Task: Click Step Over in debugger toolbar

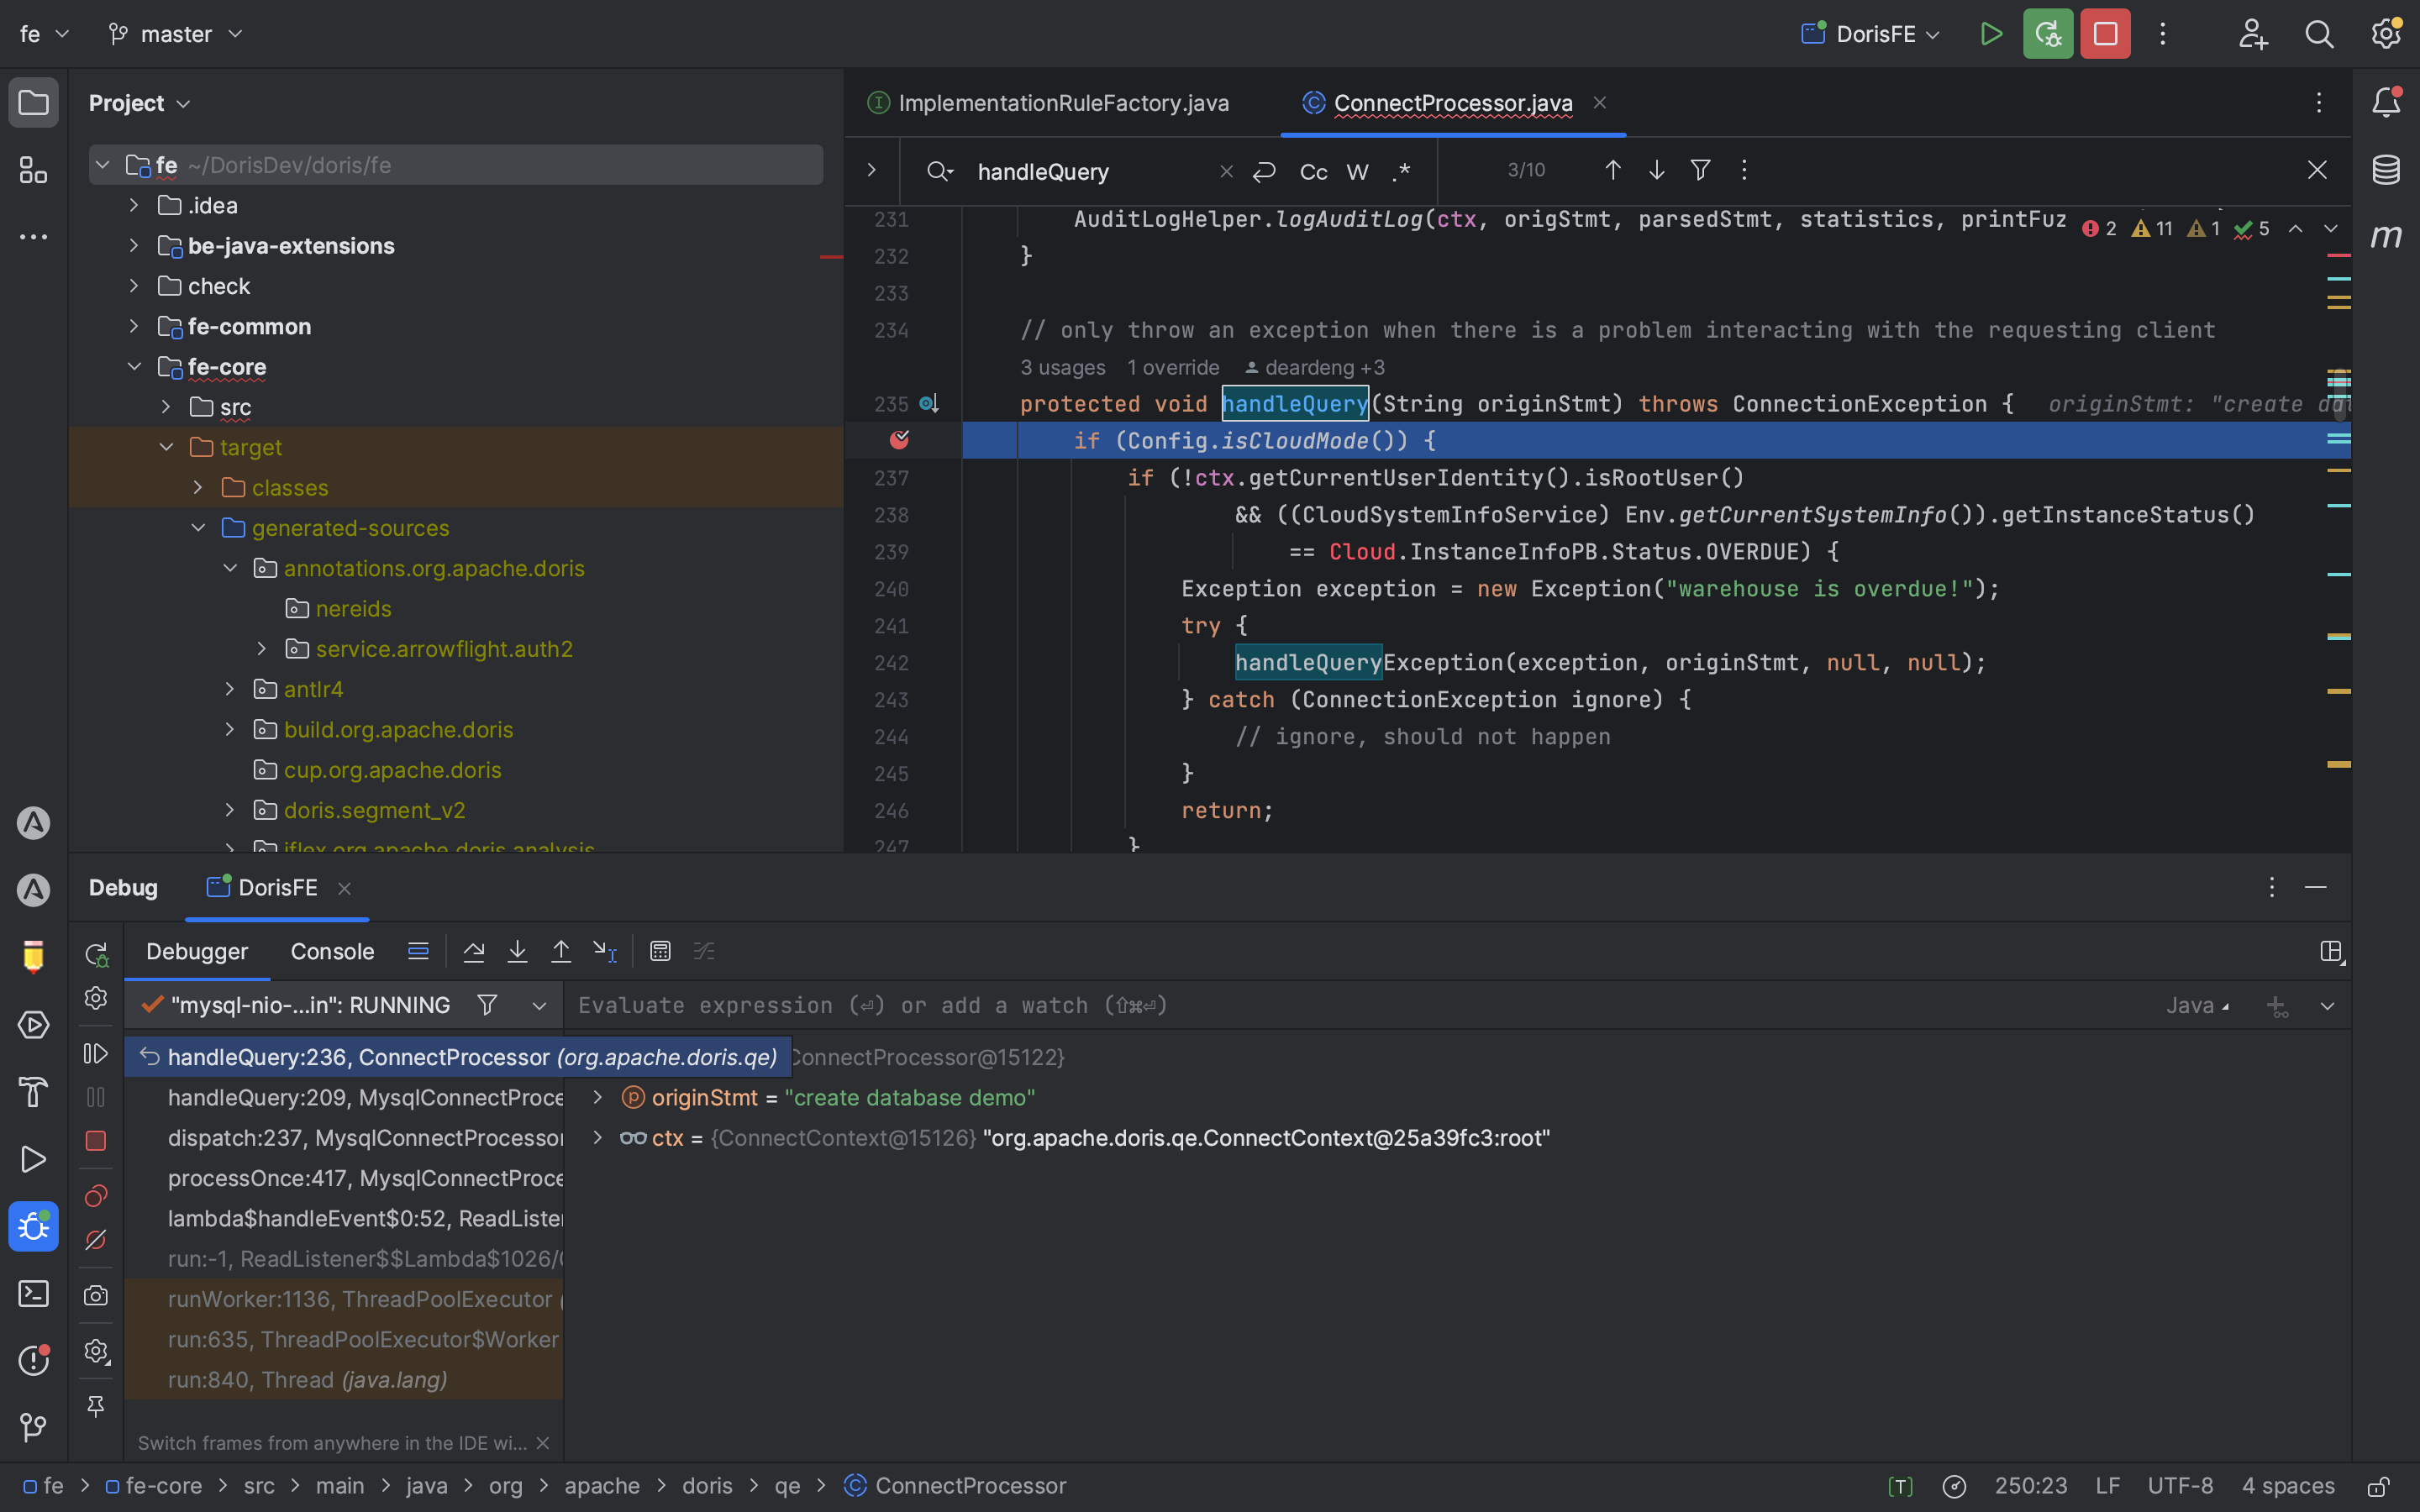Action: (x=474, y=951)
